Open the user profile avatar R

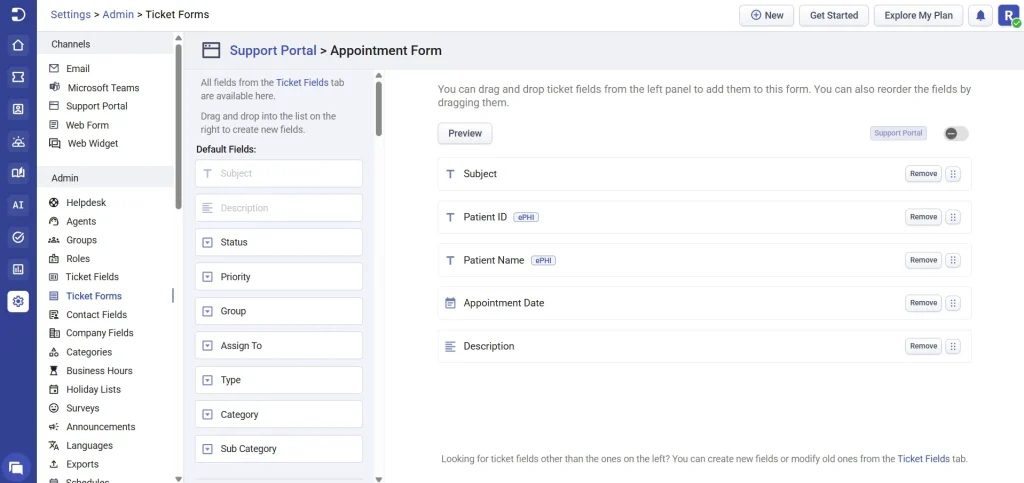(x=1008, y=16)
